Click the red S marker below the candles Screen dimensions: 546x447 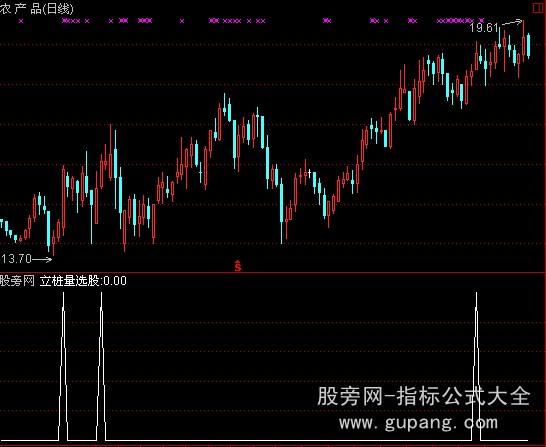click(x=238, y=266)
